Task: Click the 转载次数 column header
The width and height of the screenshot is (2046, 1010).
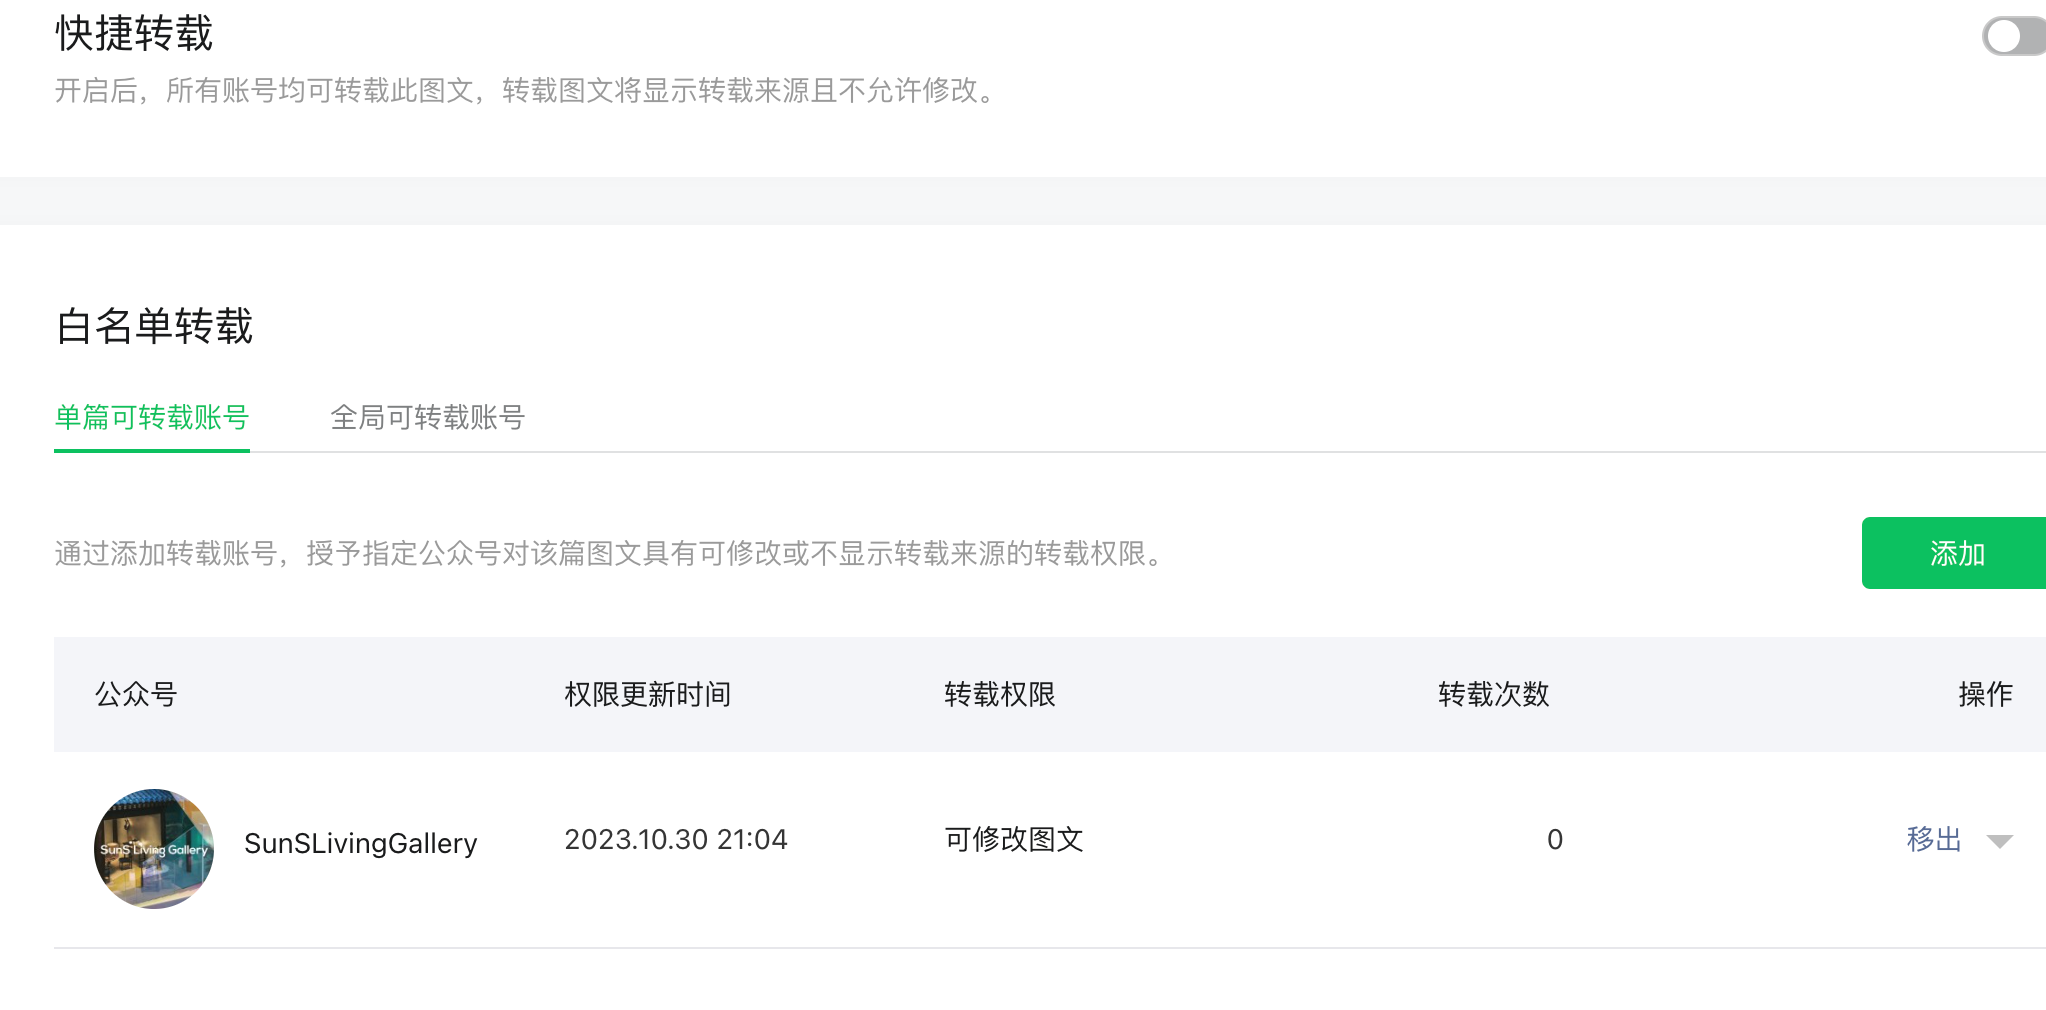Action: click(1494, 694)
